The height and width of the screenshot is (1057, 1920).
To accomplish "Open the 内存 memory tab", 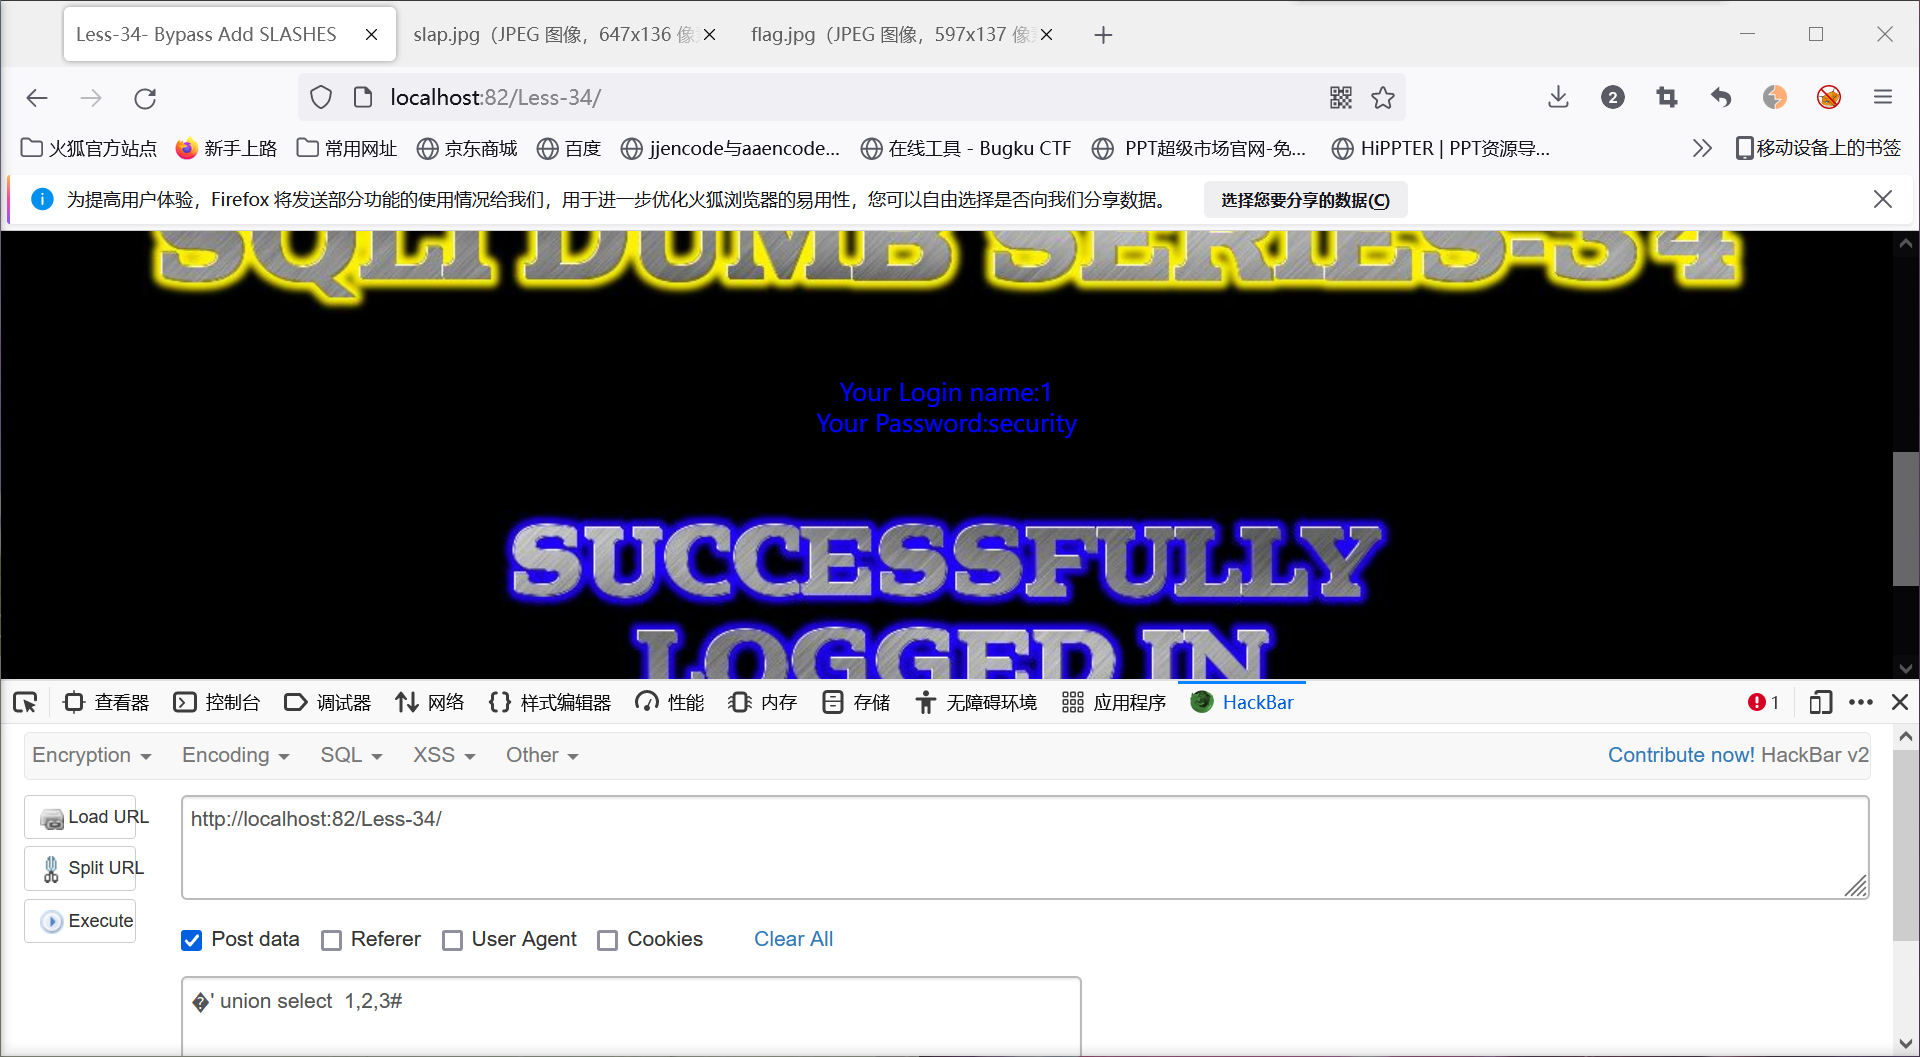I will click(763, 702).
